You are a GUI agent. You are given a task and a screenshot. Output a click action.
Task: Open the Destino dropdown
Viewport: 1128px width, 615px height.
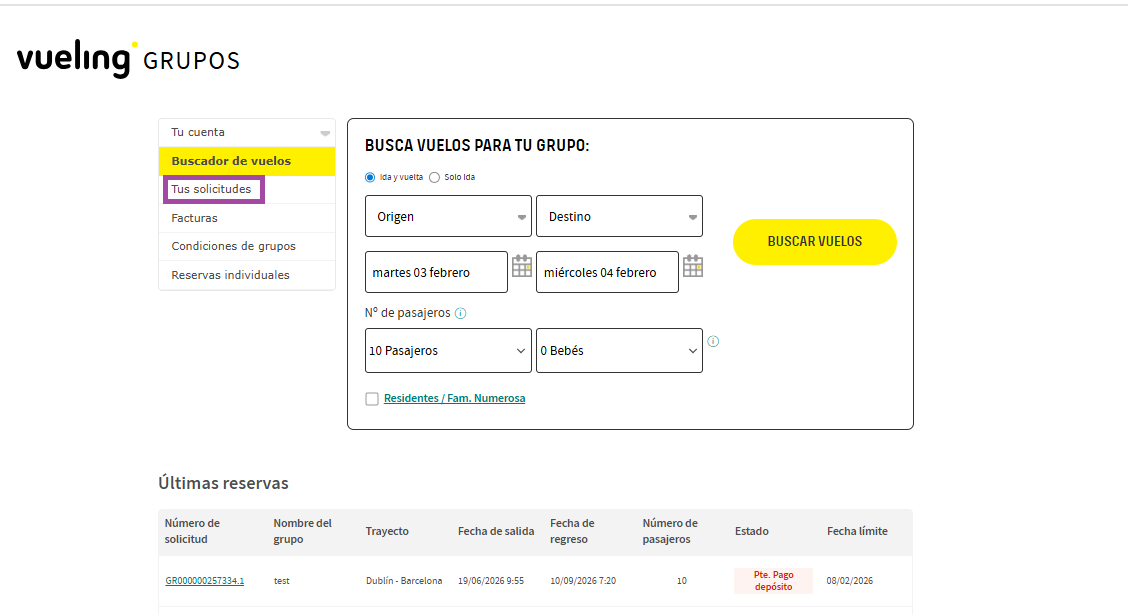point(619,216)
